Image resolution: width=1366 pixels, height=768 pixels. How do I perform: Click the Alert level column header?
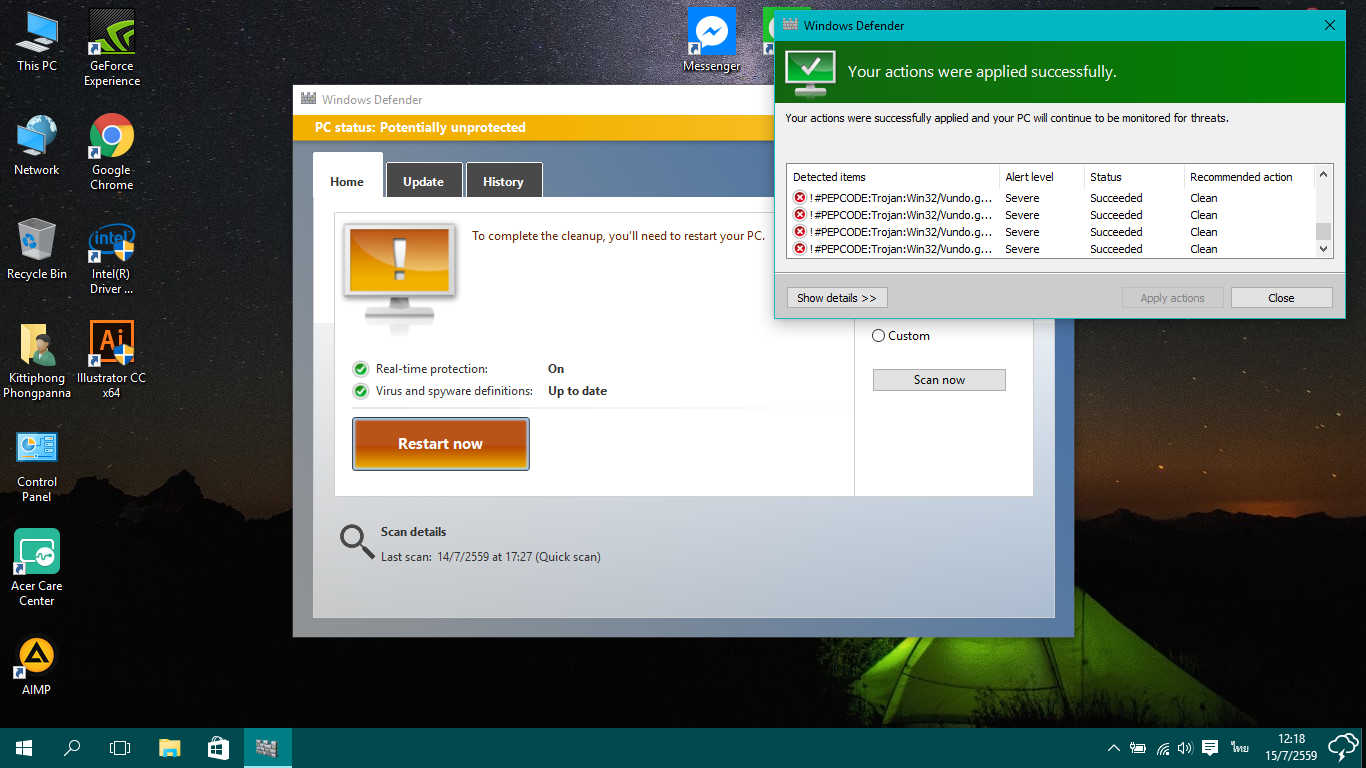click(x=1042, y=177)
